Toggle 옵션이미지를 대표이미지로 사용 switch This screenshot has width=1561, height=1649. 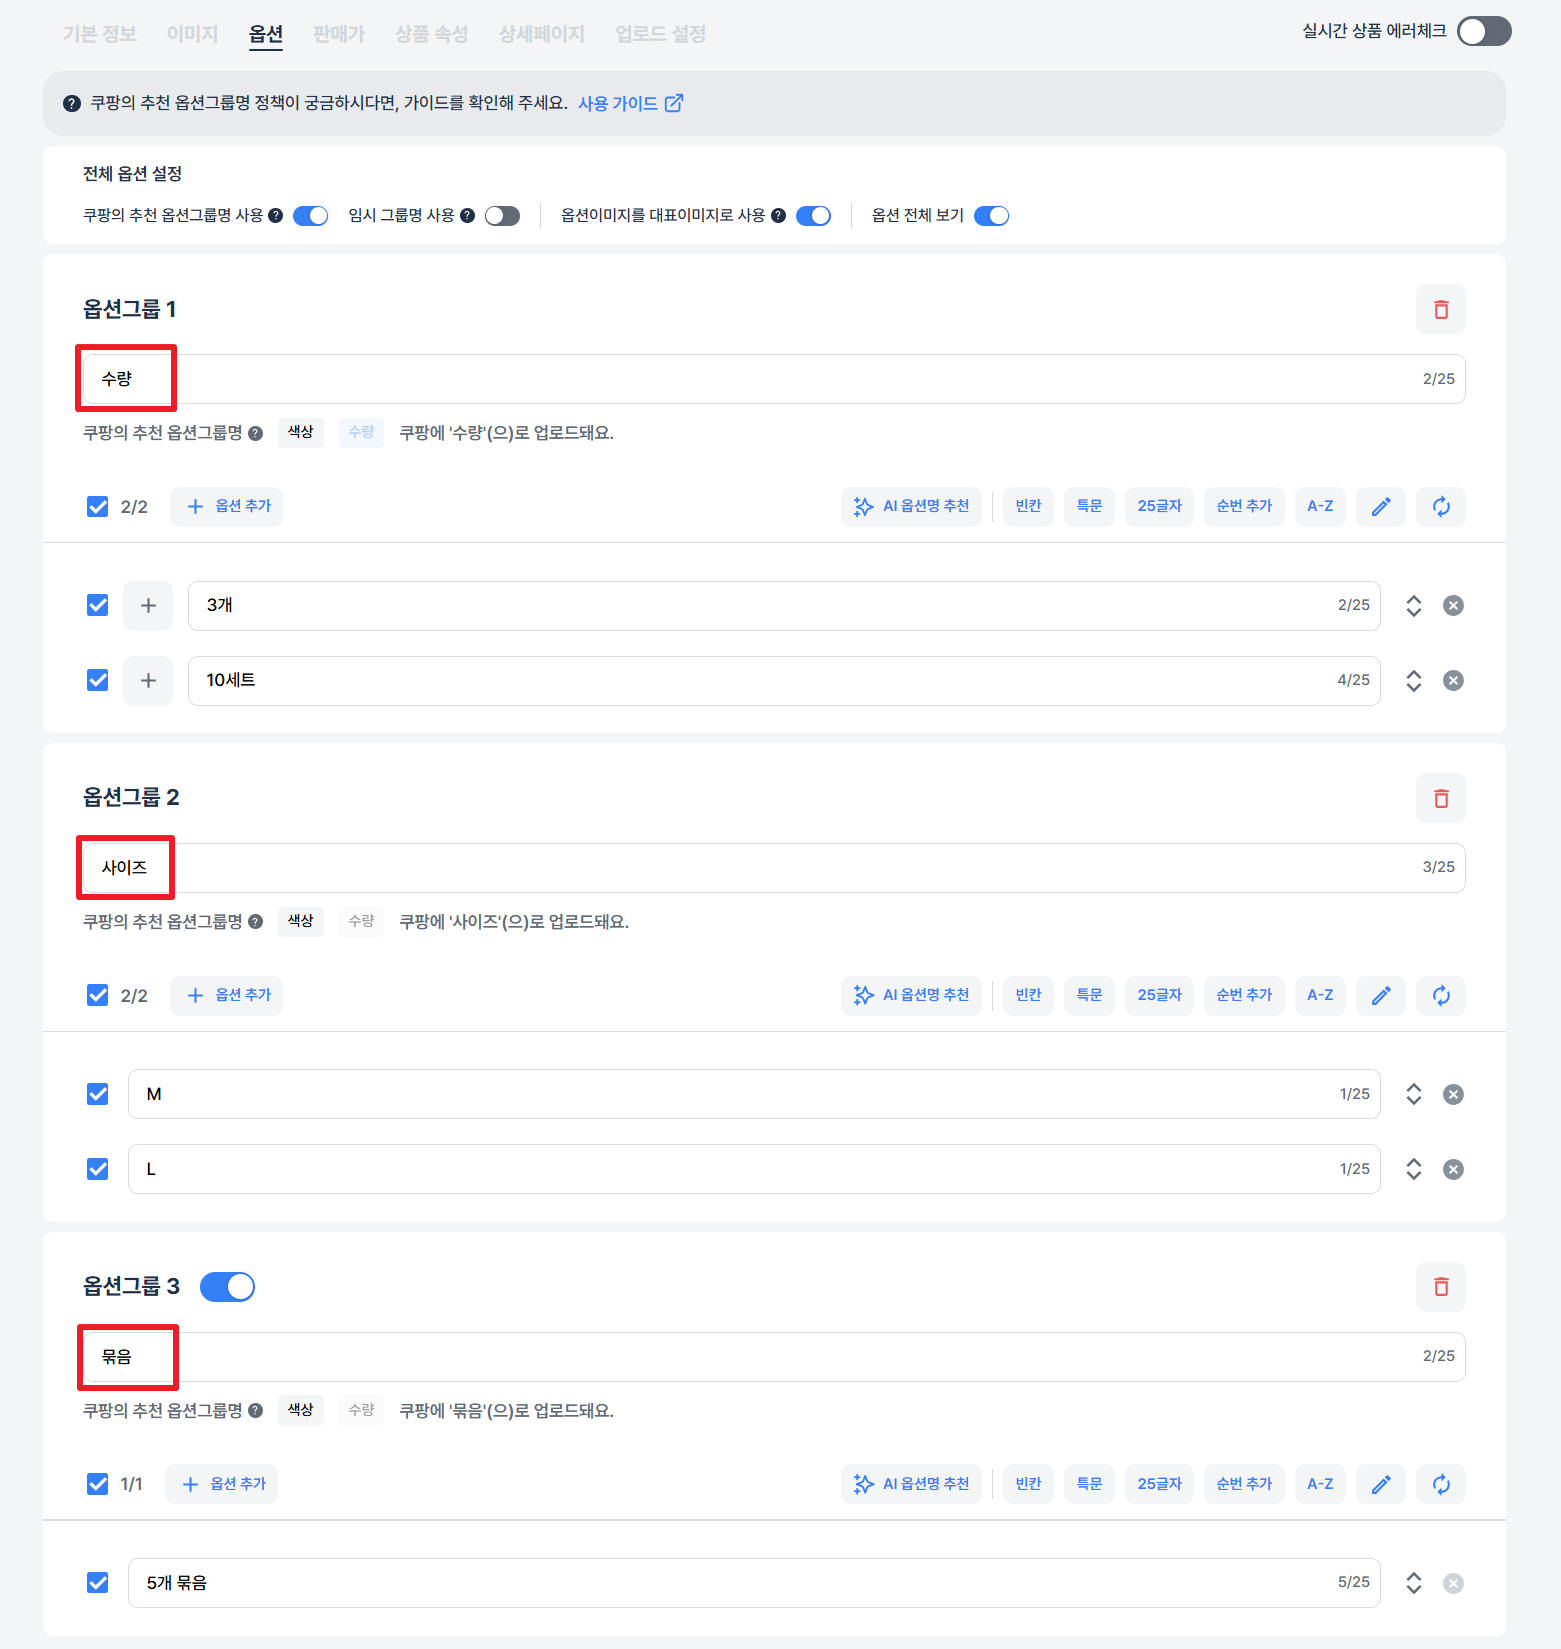click(813, 216)
